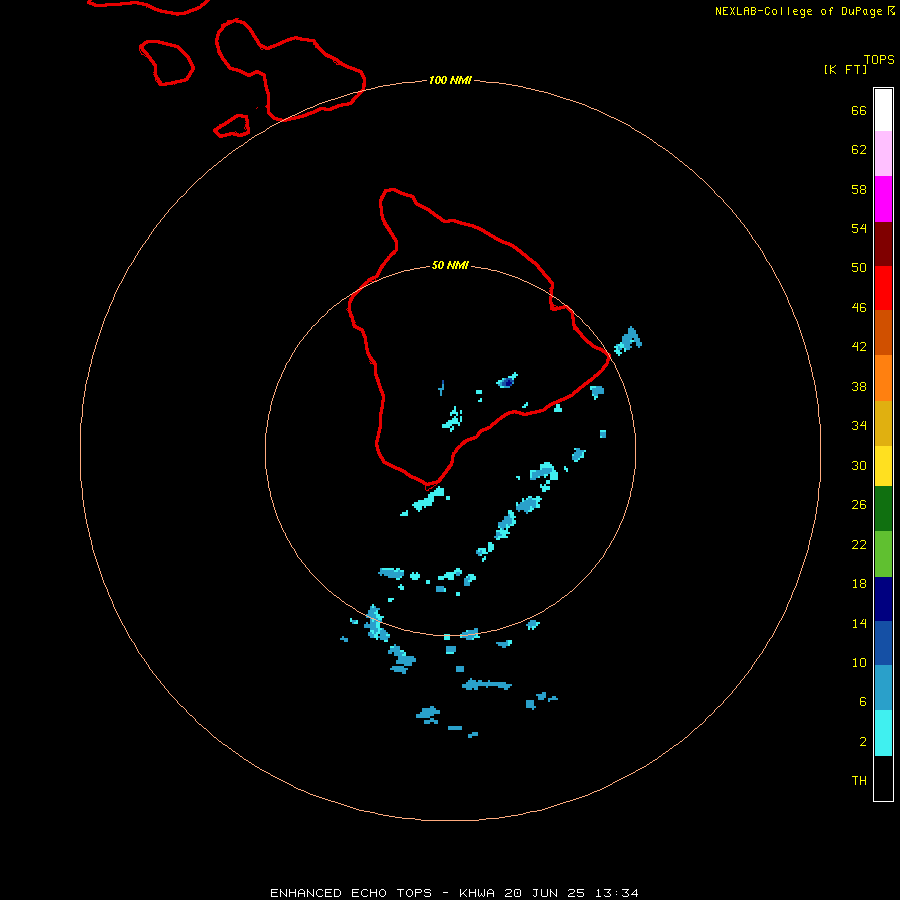
Task: Click the legend value '54'
Action: pyautogui.click(x=859, y=228)
